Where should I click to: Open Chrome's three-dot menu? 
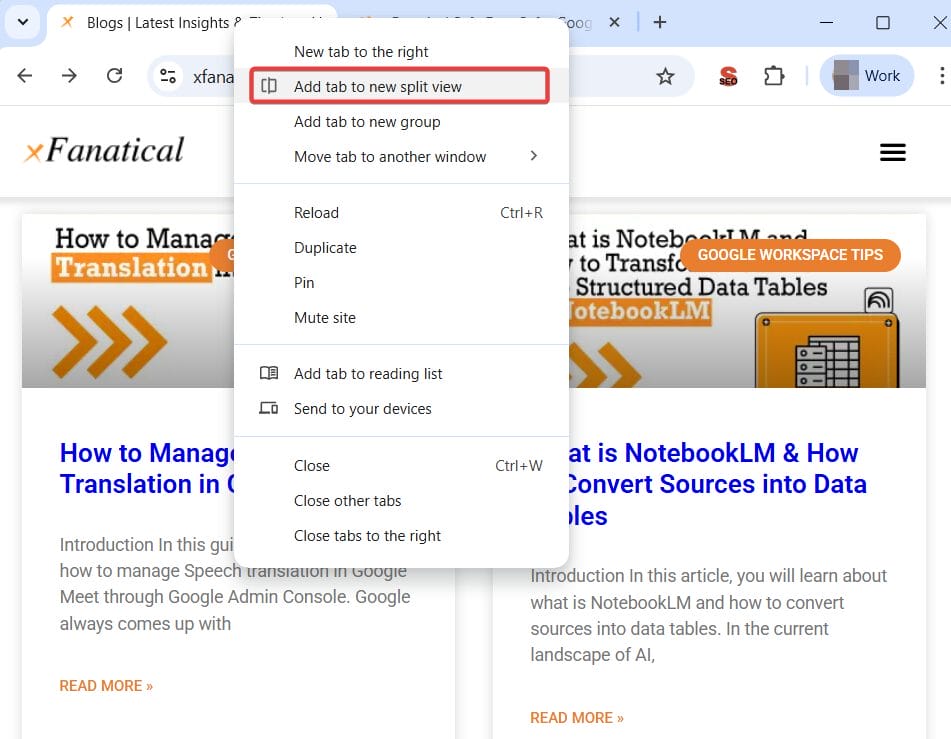tap(941, 76)
